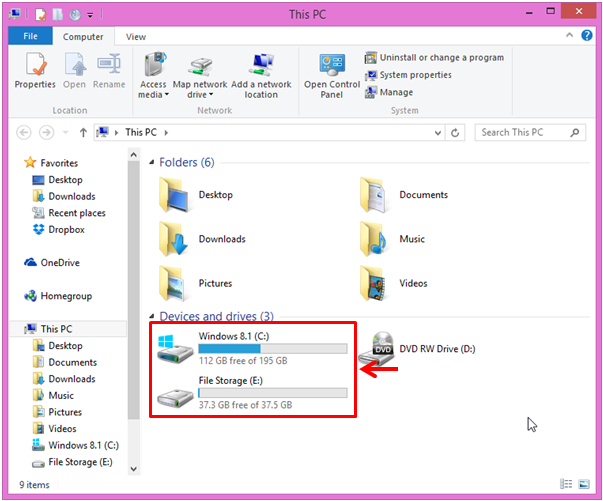The width and height of the screenshot is (603, 501).
Task: Select Add a network location
Action: [261, 75]
